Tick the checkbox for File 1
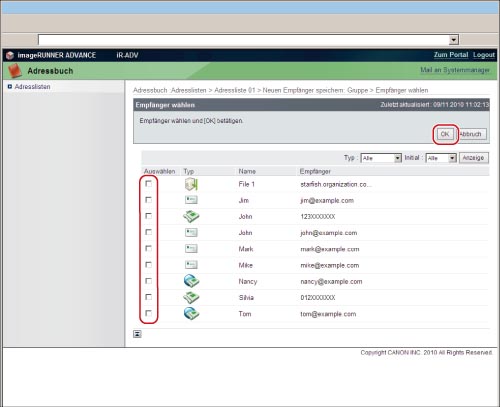Screen dimensions: 500x407 click(149, 184)
